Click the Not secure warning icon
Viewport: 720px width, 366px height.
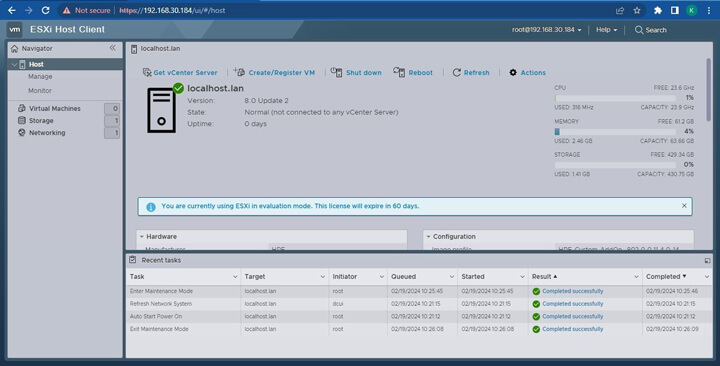[67, 10]
